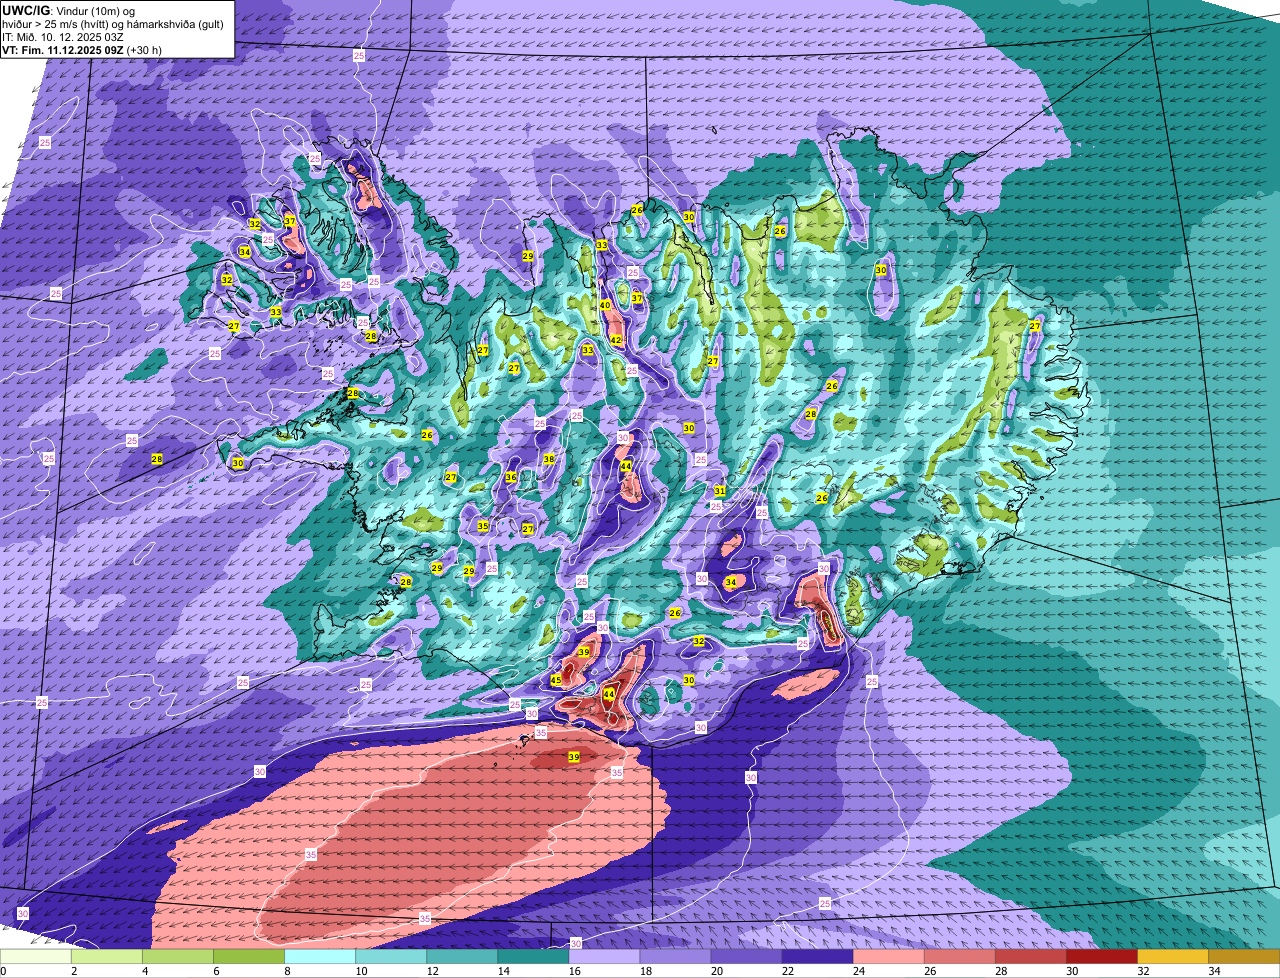Click the yellow 36 max gust label
The width and height of the screenshot is (1280, 978).
[511, 477]
